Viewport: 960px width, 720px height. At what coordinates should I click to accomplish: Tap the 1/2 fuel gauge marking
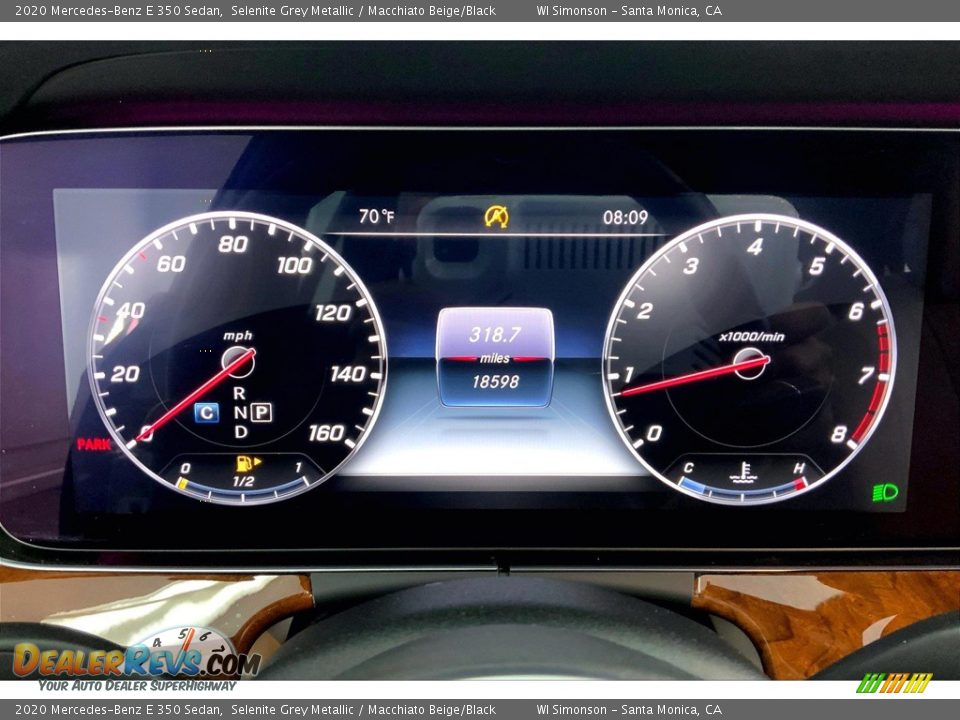tap(243, 481)
